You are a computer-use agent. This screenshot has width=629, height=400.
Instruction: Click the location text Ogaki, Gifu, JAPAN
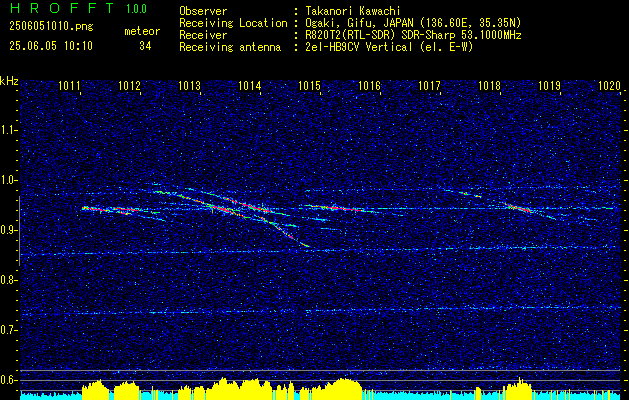pos(358,23)
